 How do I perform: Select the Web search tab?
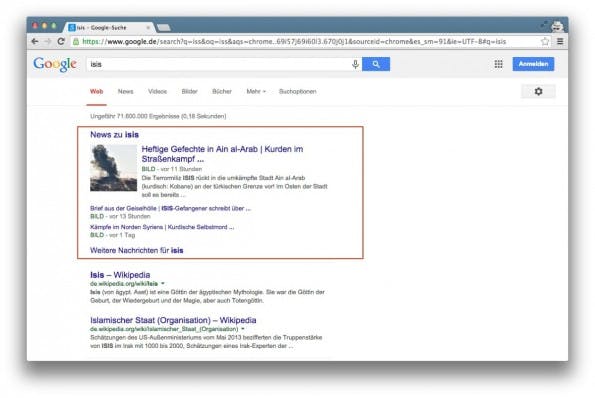click(96, 91)
